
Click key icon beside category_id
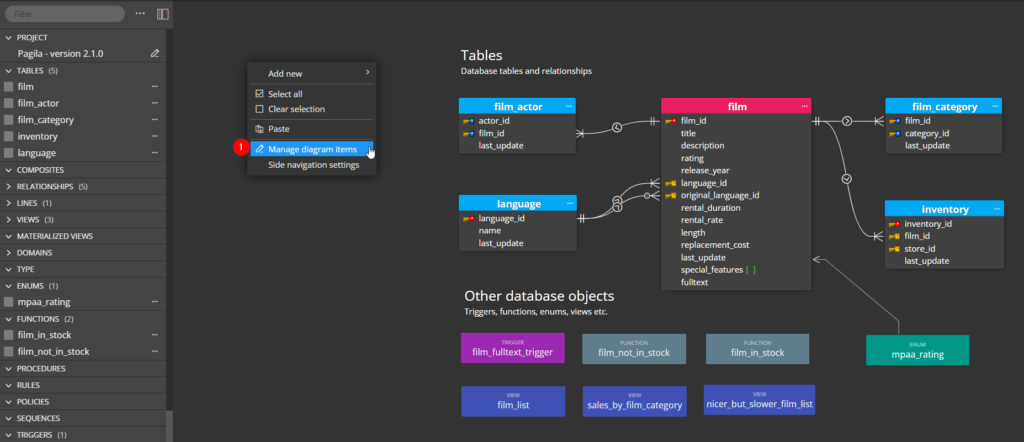[x=894, y=133]
